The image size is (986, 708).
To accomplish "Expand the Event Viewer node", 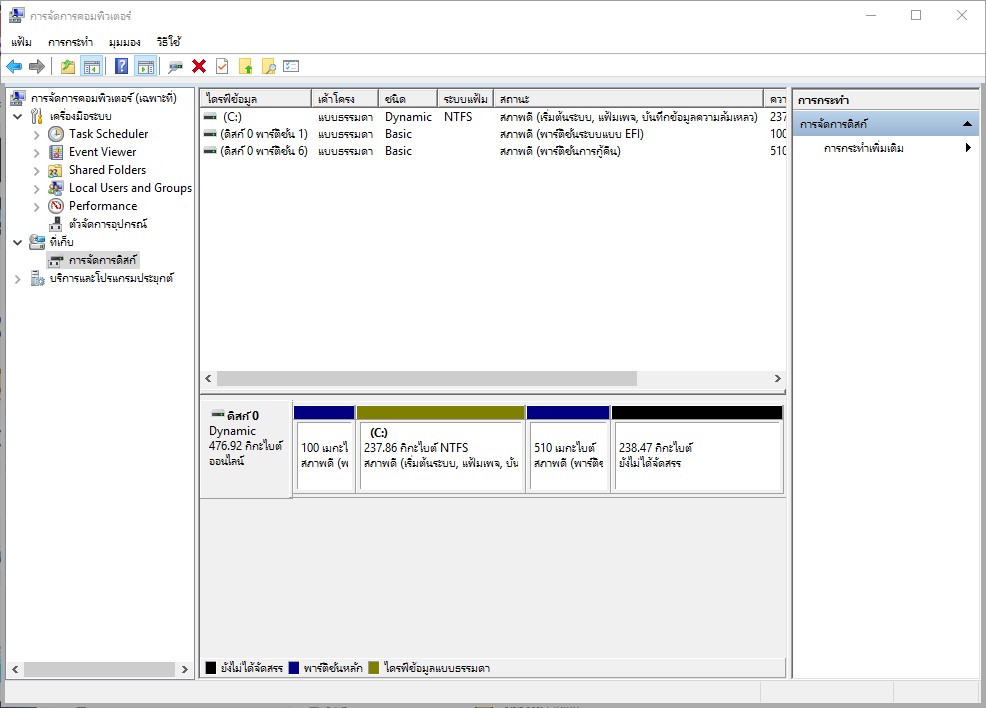I will pos(36,153).
